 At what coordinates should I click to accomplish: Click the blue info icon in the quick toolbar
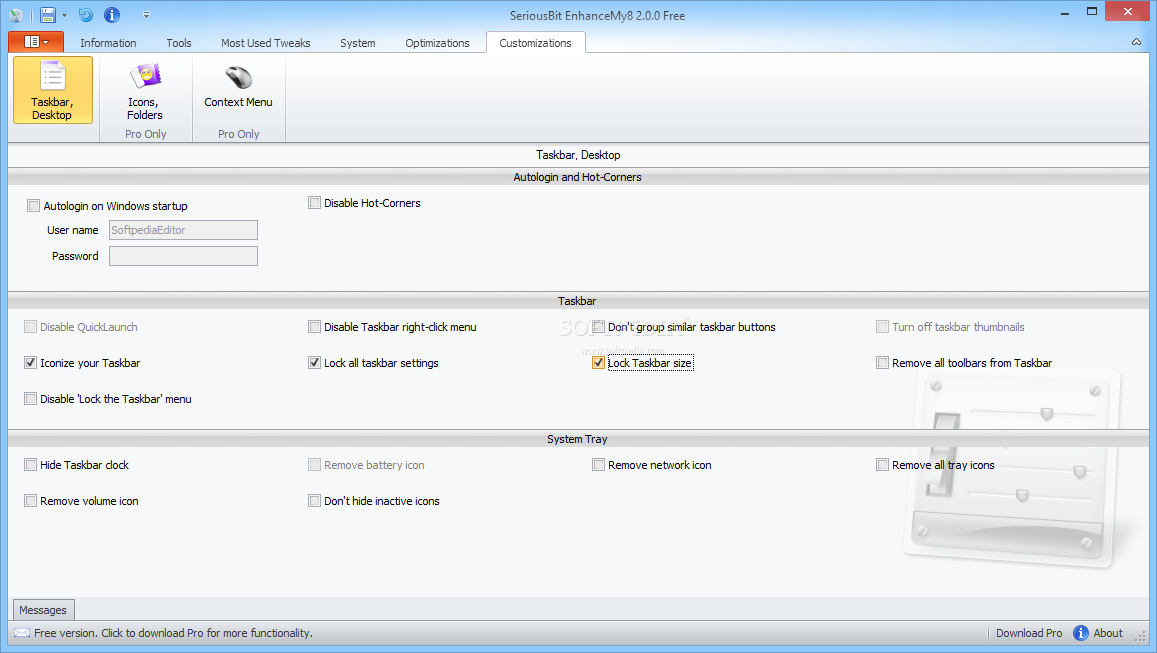[x=111, y=15]
